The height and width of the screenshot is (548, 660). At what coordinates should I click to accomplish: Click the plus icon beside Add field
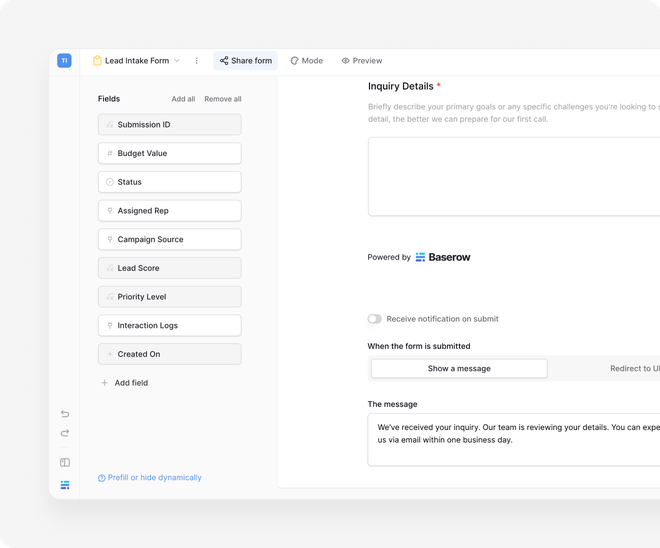click(x=105, y=383)
